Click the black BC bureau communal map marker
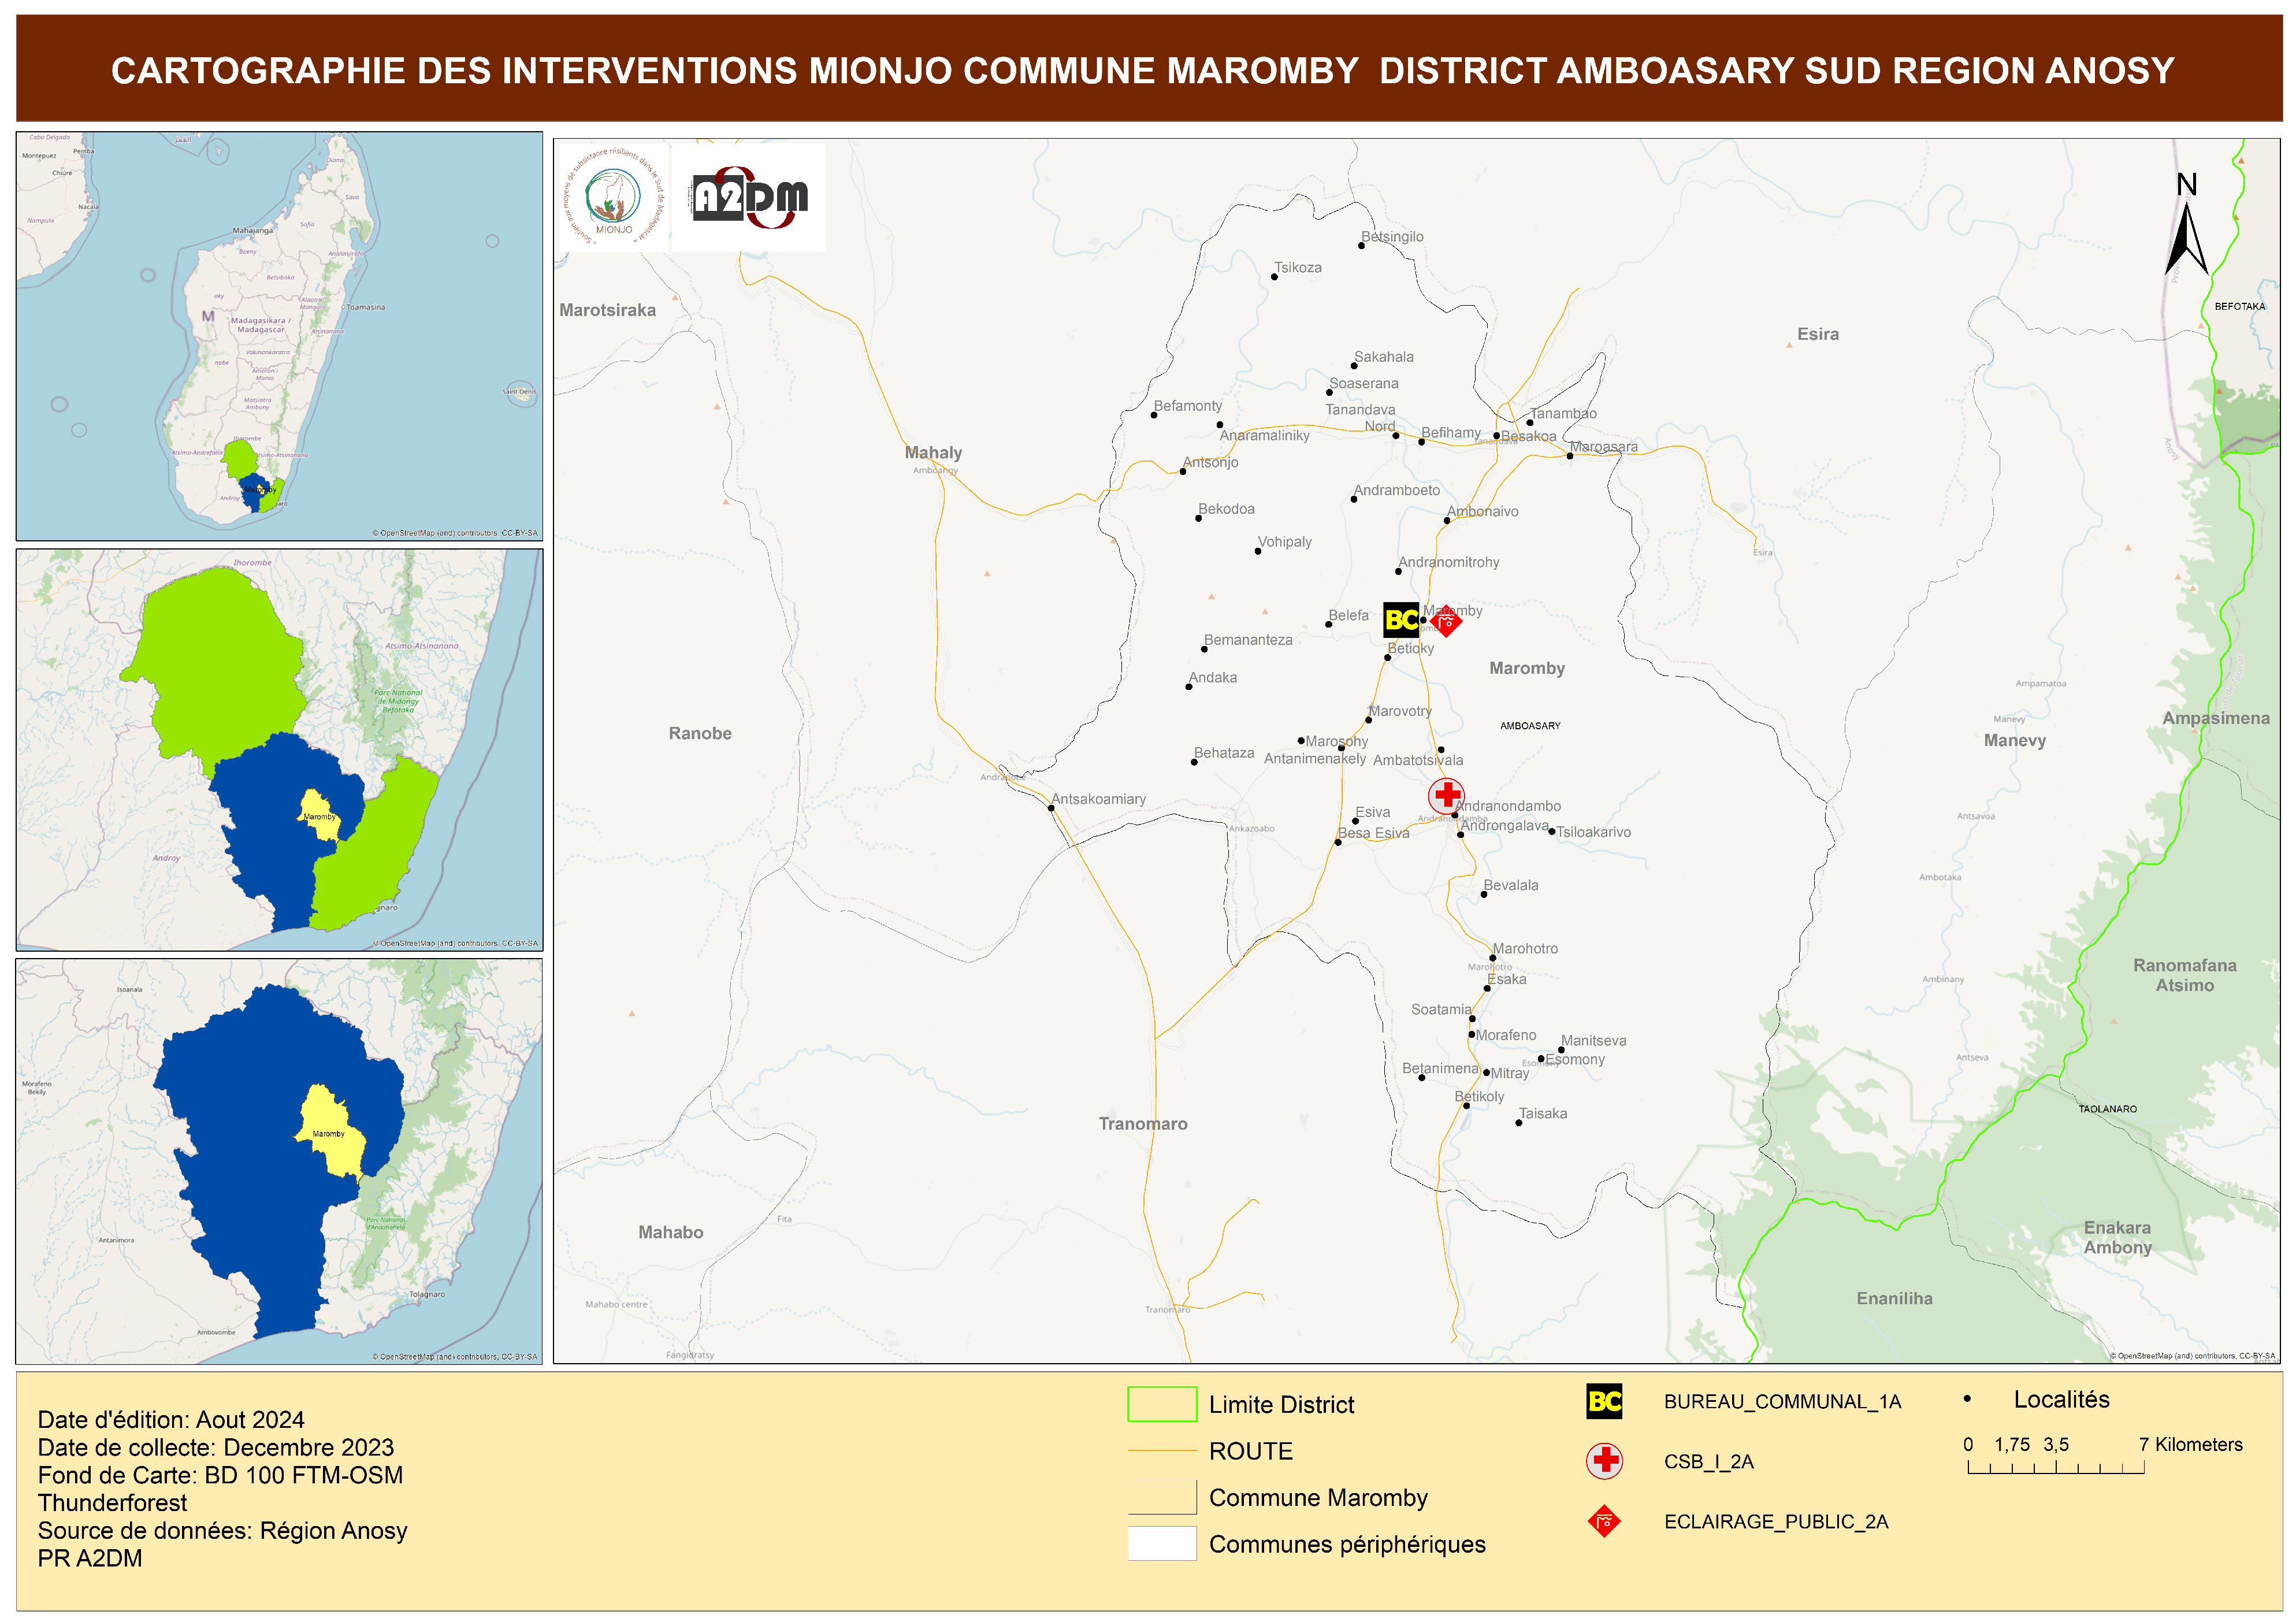Viewport: 2296px width, 1622px height. (x=1400, y=620)
